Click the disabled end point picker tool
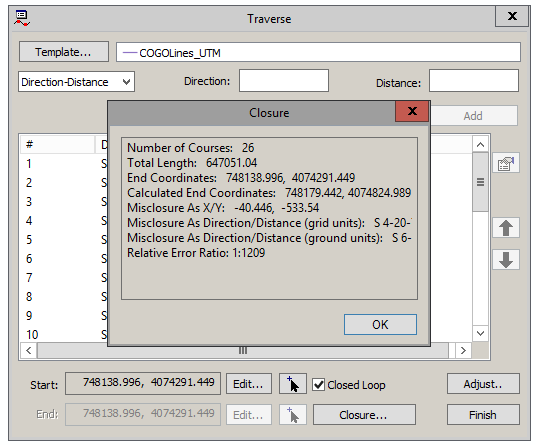Image resolution: width=536 pixels, height=445 pixels. (293, 415)
